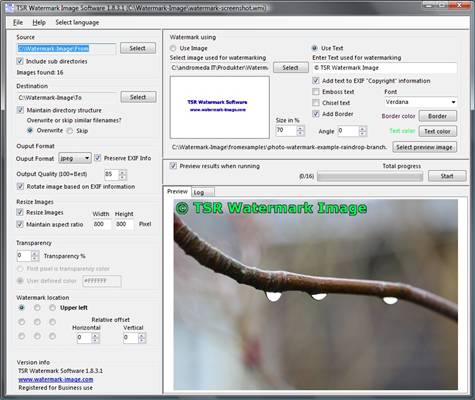The width and height of the screenshot is (475, 400).
Task: Select lower center watermark location radio
Action: 37,336
